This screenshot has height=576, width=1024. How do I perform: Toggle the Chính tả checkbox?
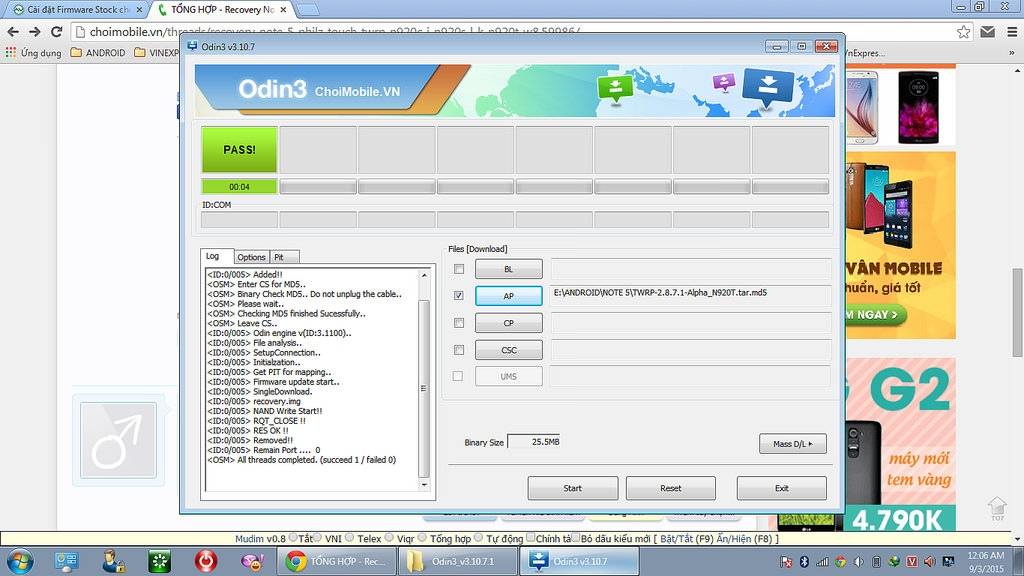pyautogui.click(x=531, y=538)
